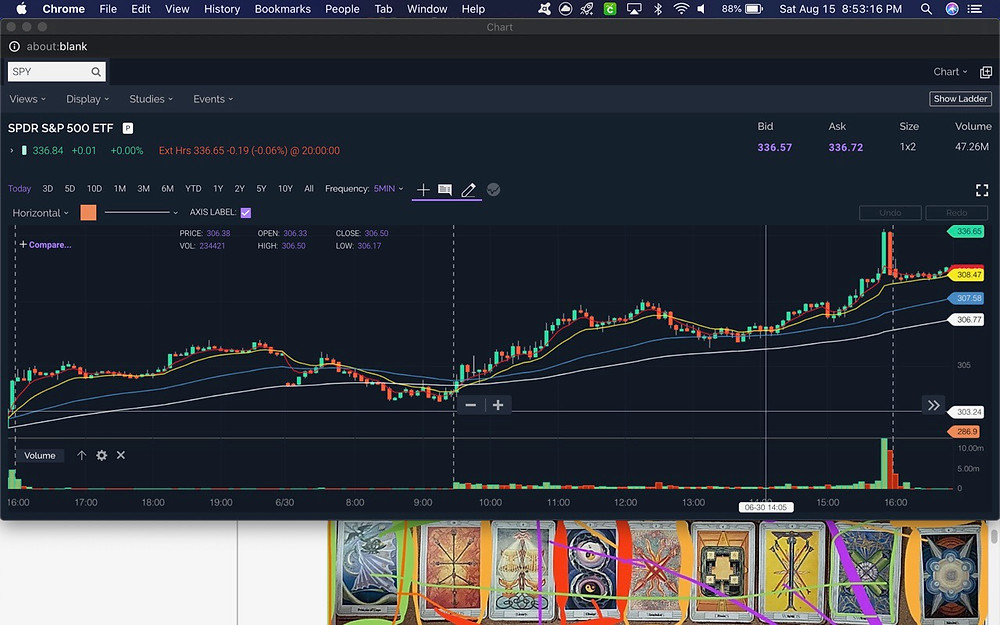Open the line style dropdown

click(141, 212)
